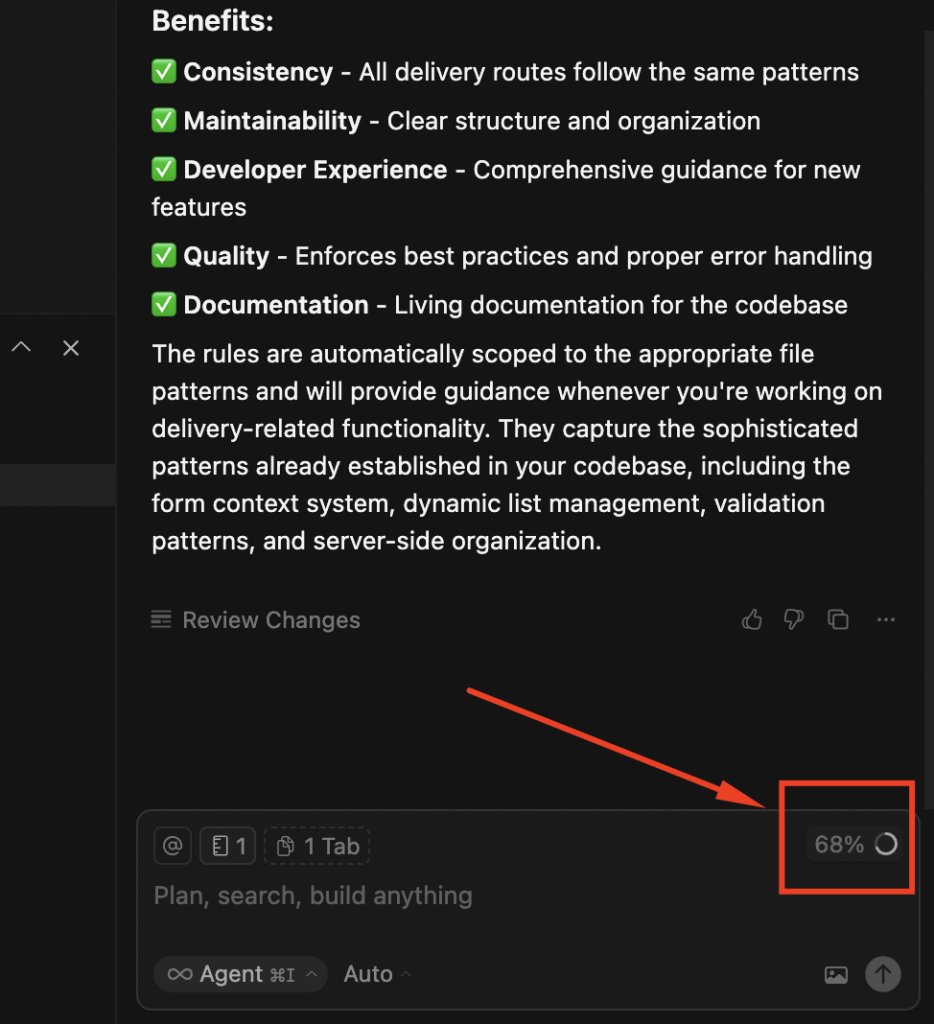
Task: Click the circular context usage ring
Action: tap(885, 845)
